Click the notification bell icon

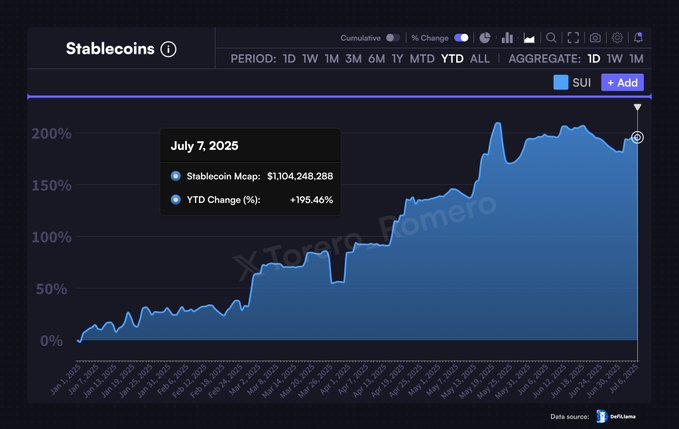(638, 38)
